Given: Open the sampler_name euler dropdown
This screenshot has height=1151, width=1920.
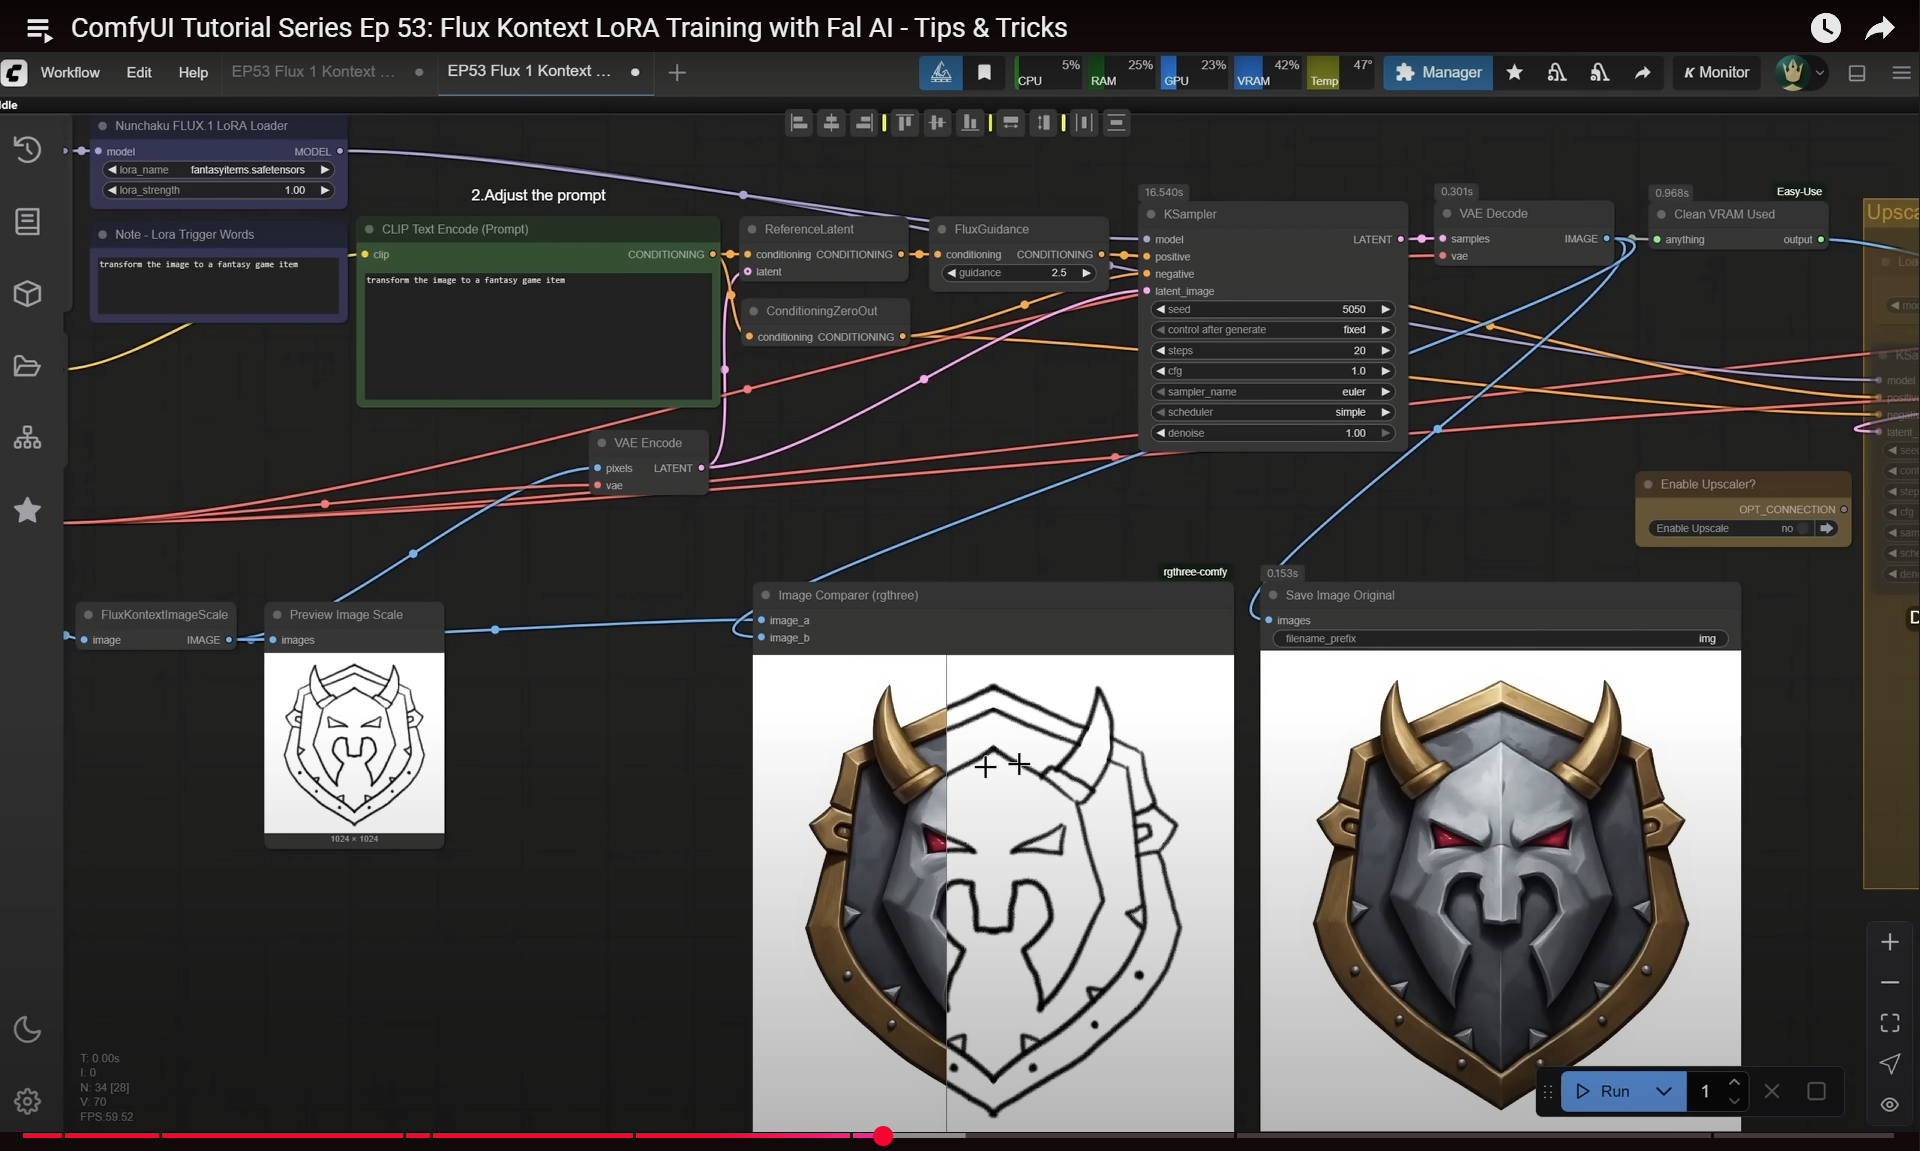Looking at the screenshot, I should coord(1272,392).
